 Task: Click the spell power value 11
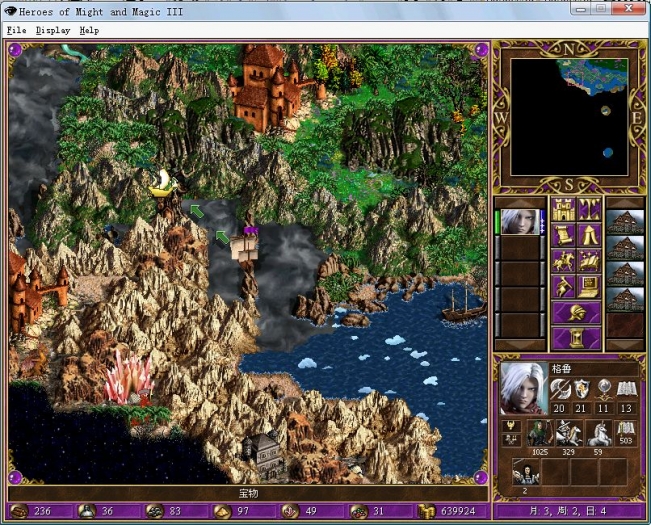point(603,408)
